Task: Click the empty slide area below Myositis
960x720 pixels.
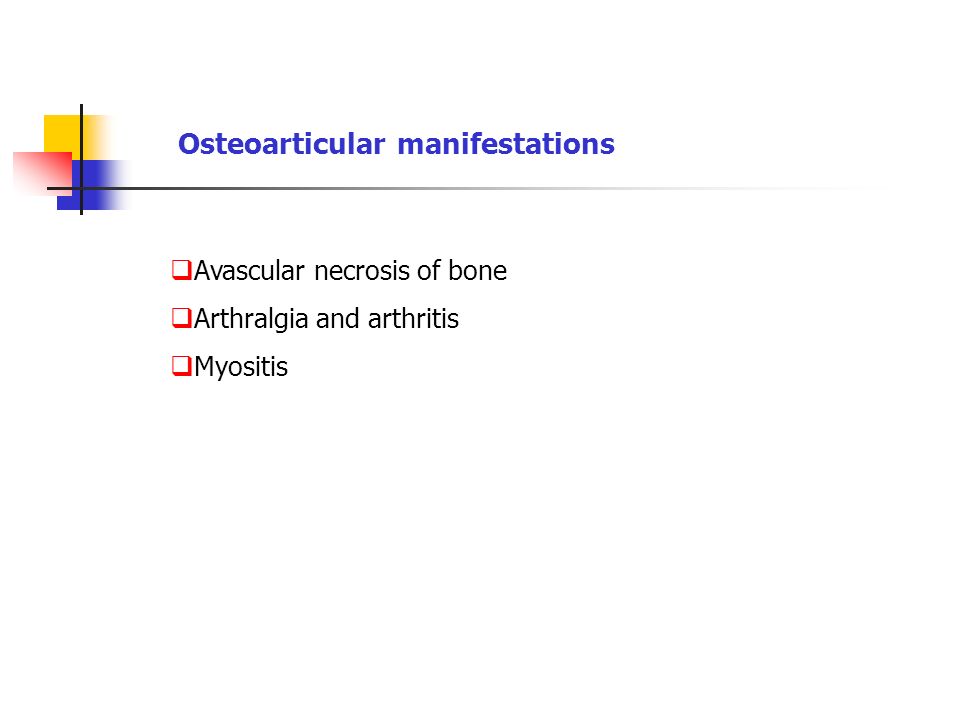Action: 480,539
